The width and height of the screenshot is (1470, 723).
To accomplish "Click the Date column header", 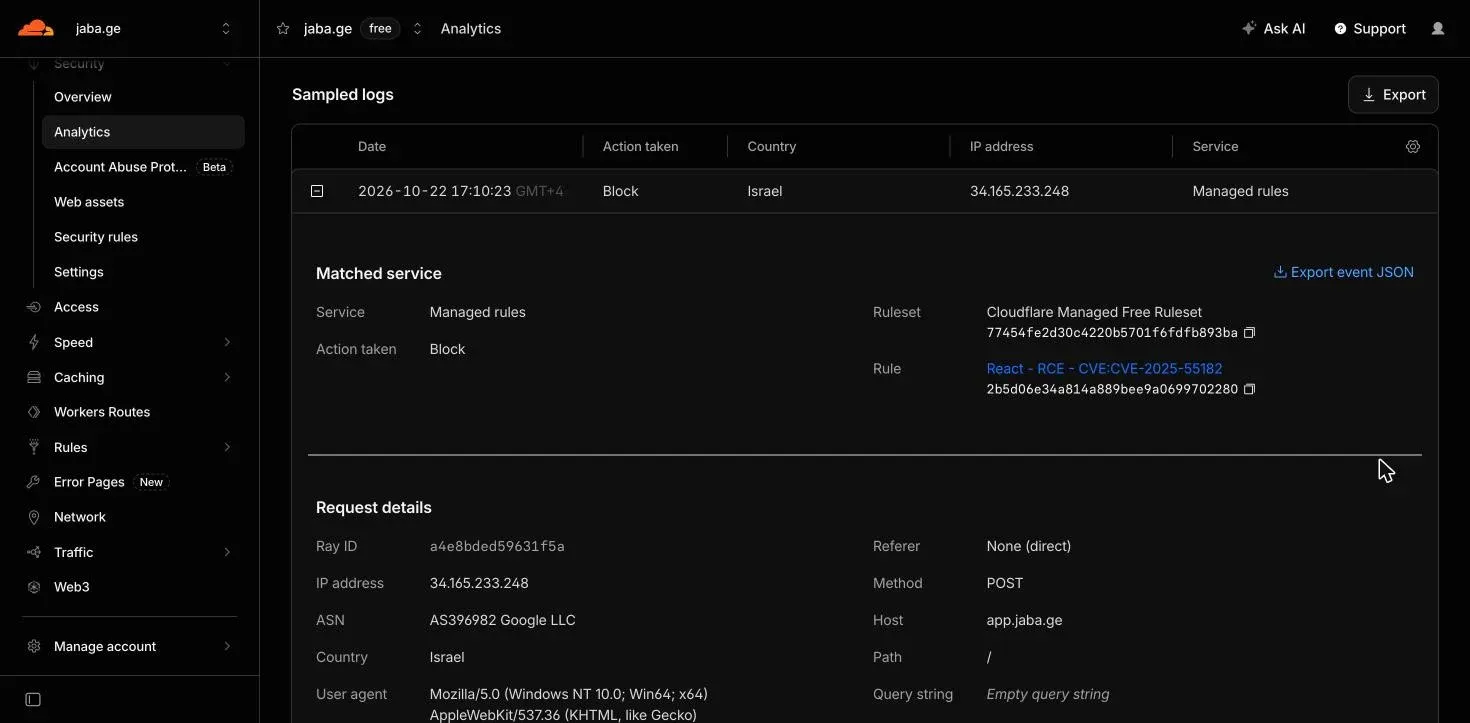I will [x=372, y=146].
